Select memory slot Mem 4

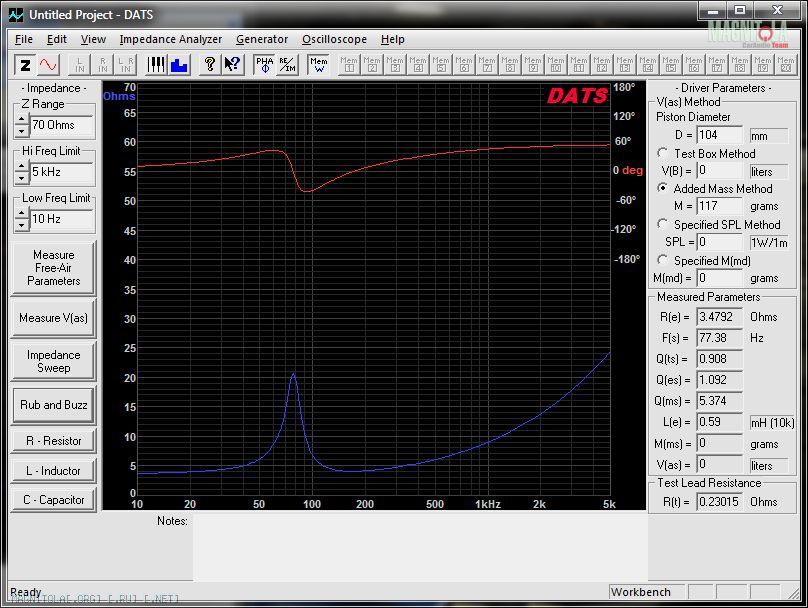pos(418,65)
